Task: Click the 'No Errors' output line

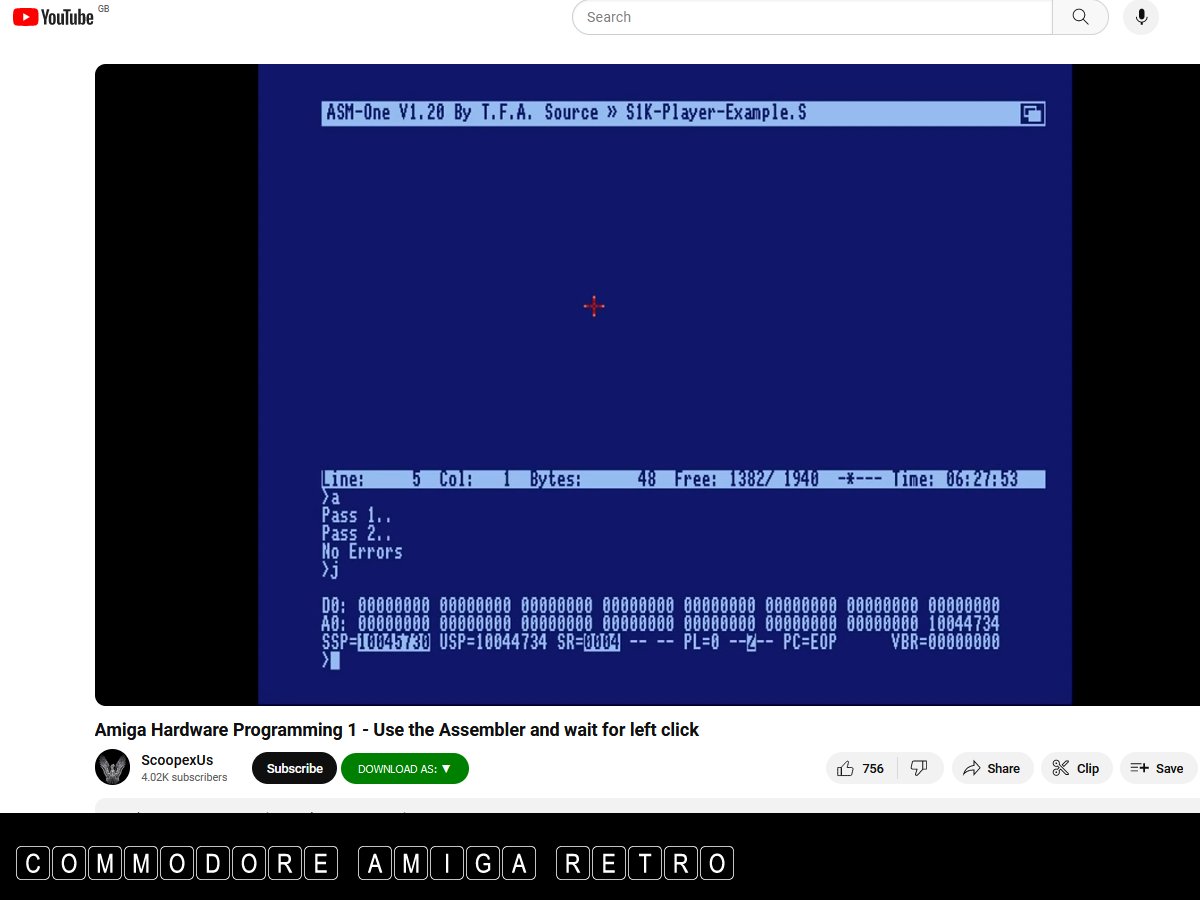Action: (362, 552)
